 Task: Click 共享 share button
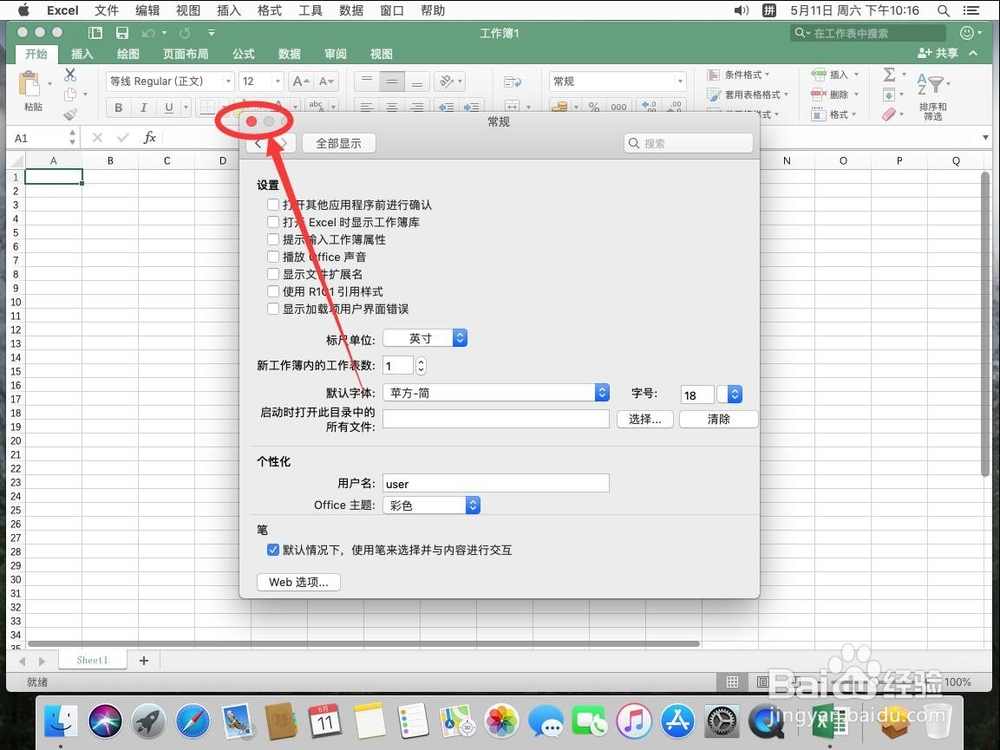coord(938,53)
